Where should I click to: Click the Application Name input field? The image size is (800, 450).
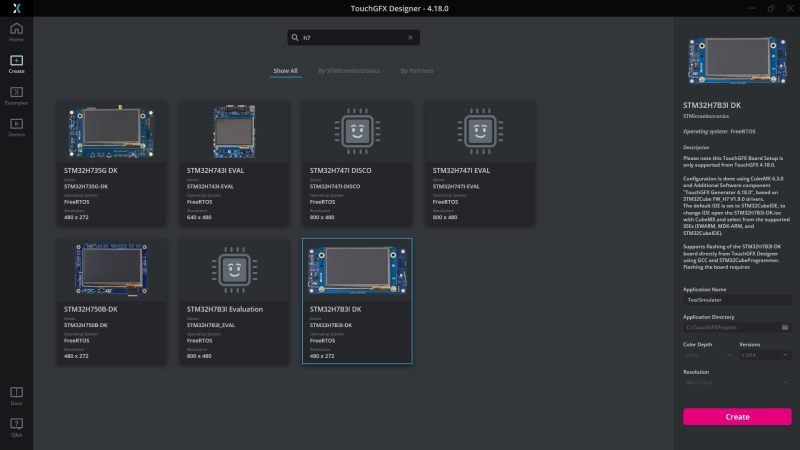tap(737, 299)
